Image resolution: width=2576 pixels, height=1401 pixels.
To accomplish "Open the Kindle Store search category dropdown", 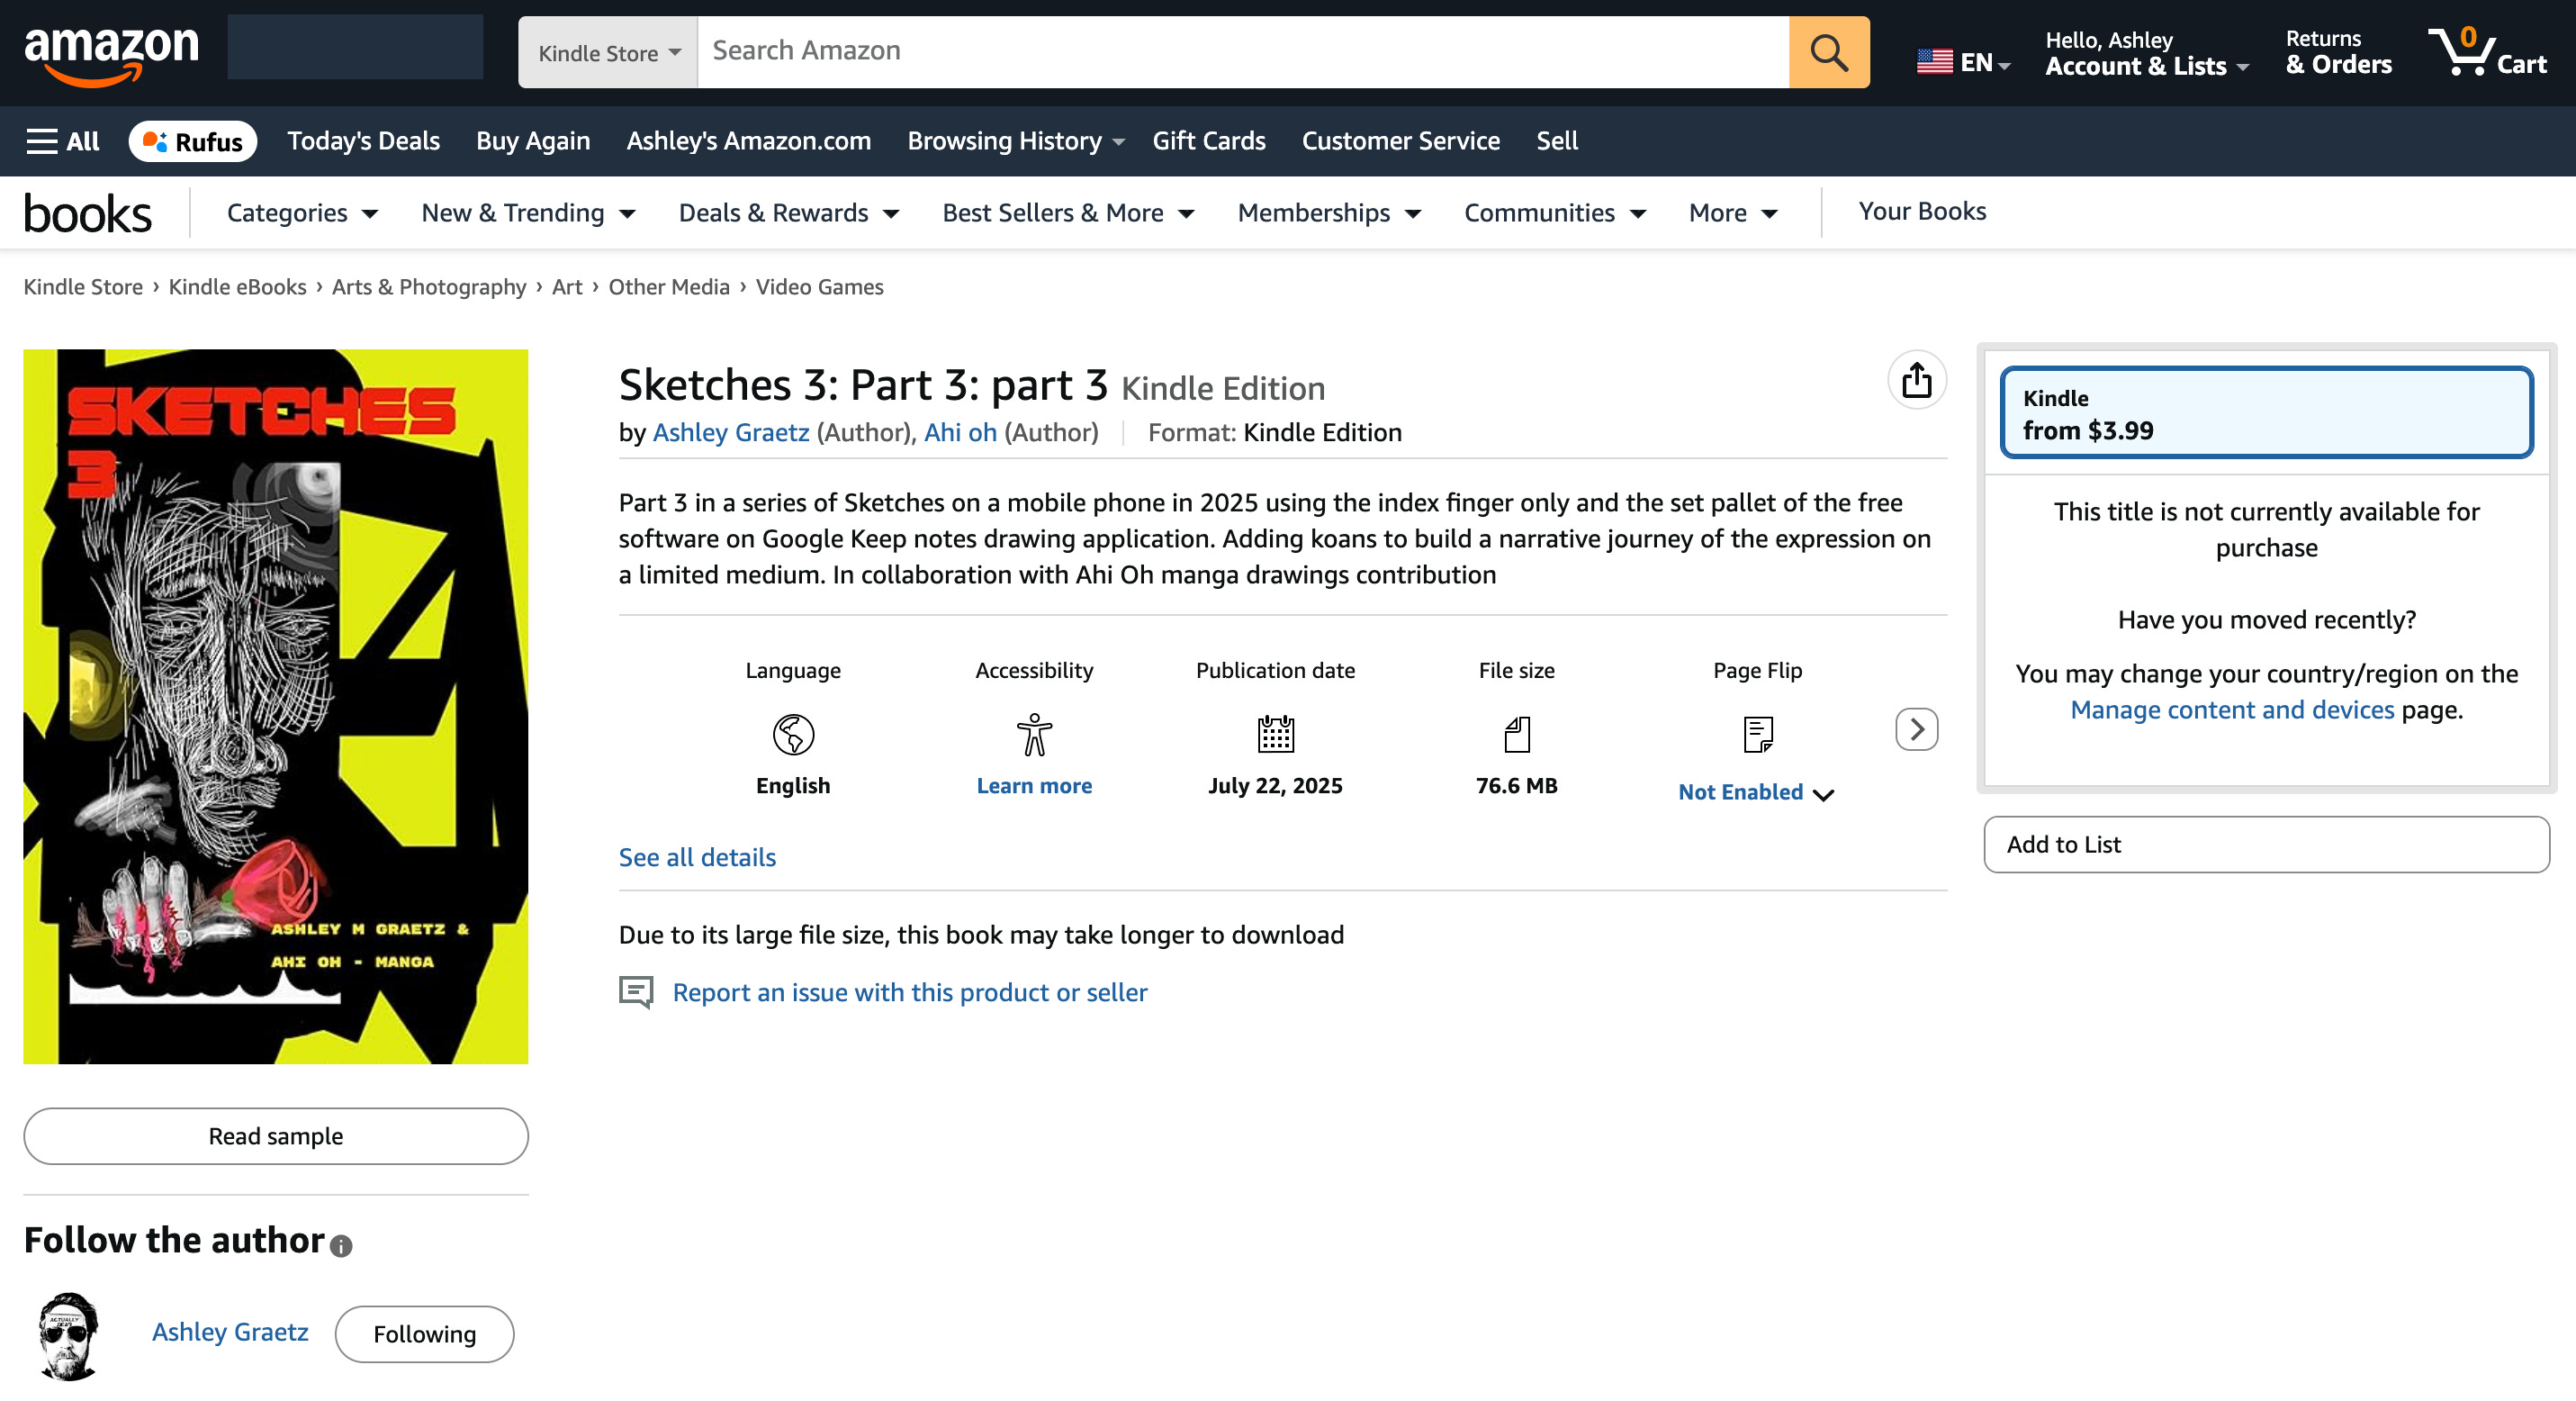I will click(x=607, y=52).
